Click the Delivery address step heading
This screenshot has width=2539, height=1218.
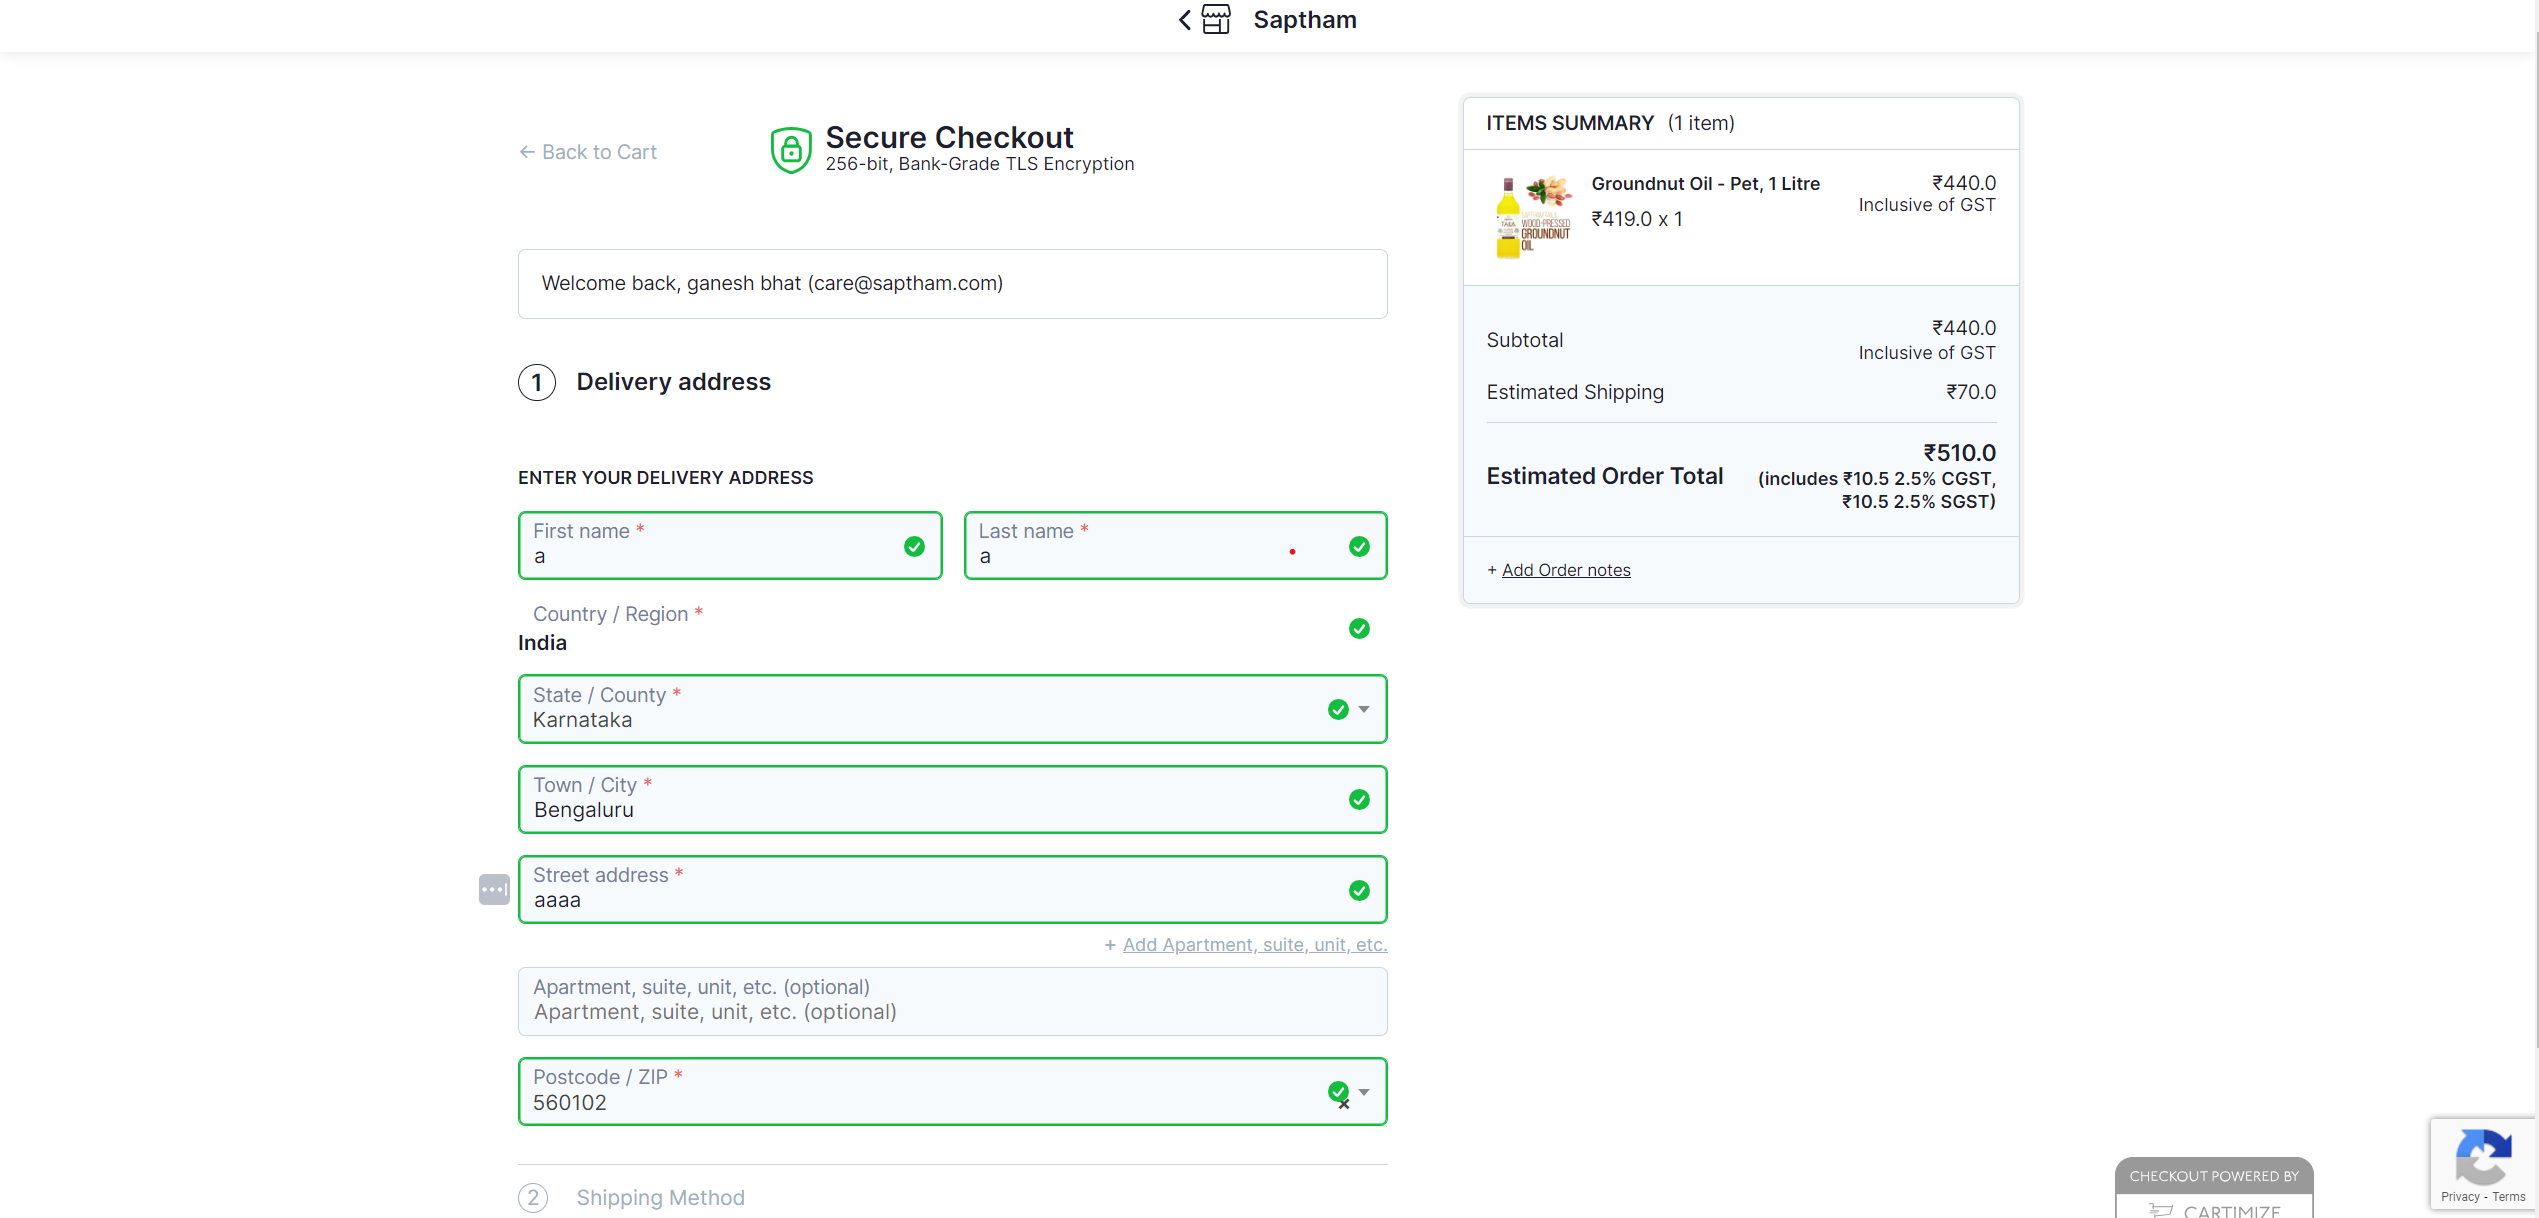(x=673, y=382)
